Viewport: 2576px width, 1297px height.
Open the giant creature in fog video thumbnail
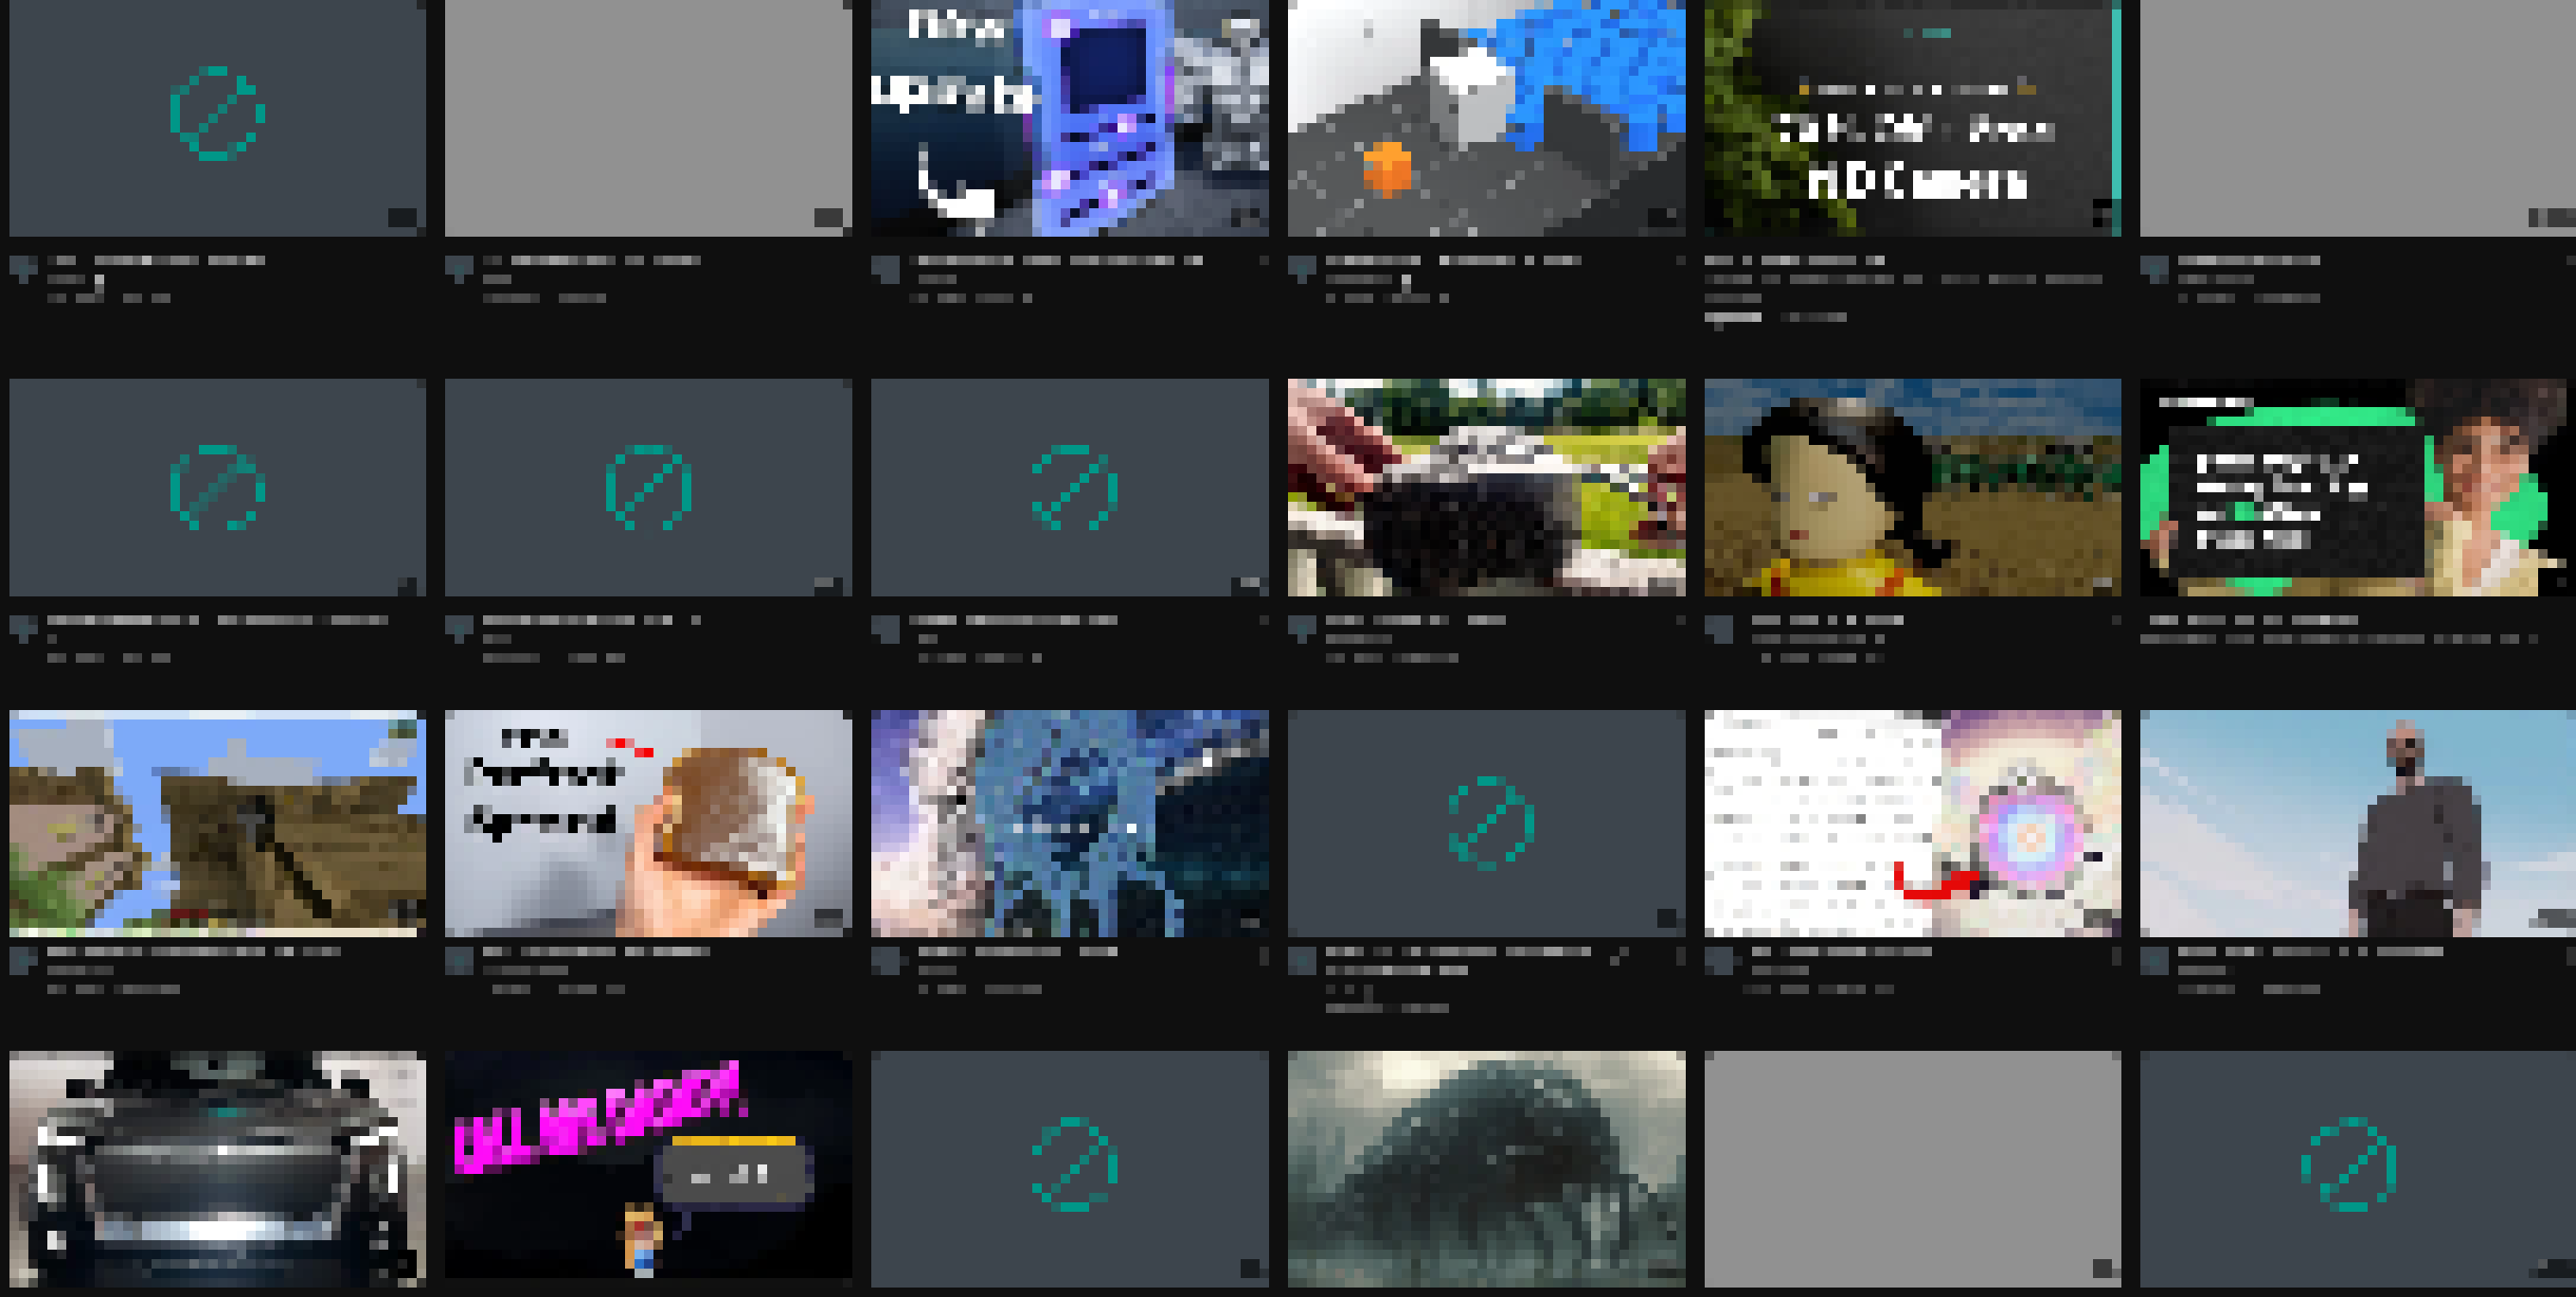[x=1486, y=1168]
